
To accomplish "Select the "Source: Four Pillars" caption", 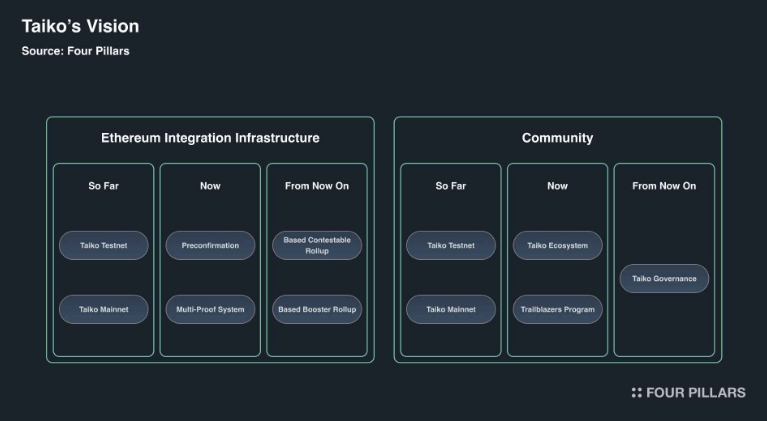I will pyautogui.click(x=75, y=51).
